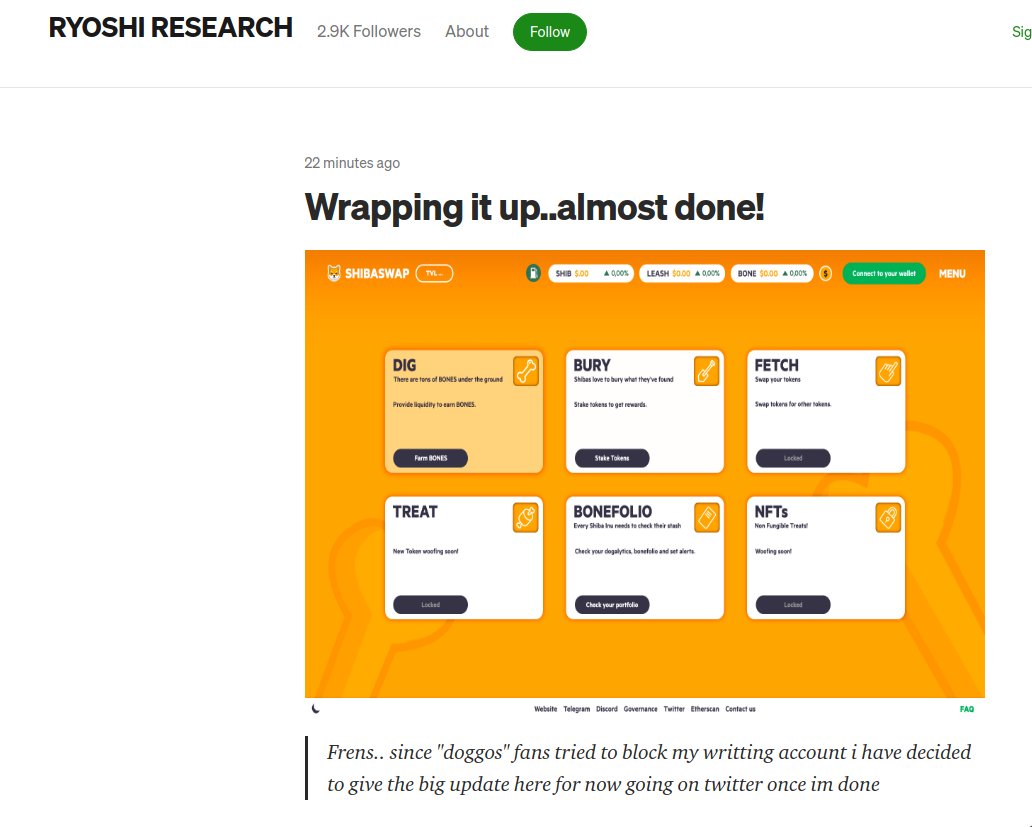The image size is (1032, 827).
Task: Open the ShibaSwap MENU
Action: 952,274
